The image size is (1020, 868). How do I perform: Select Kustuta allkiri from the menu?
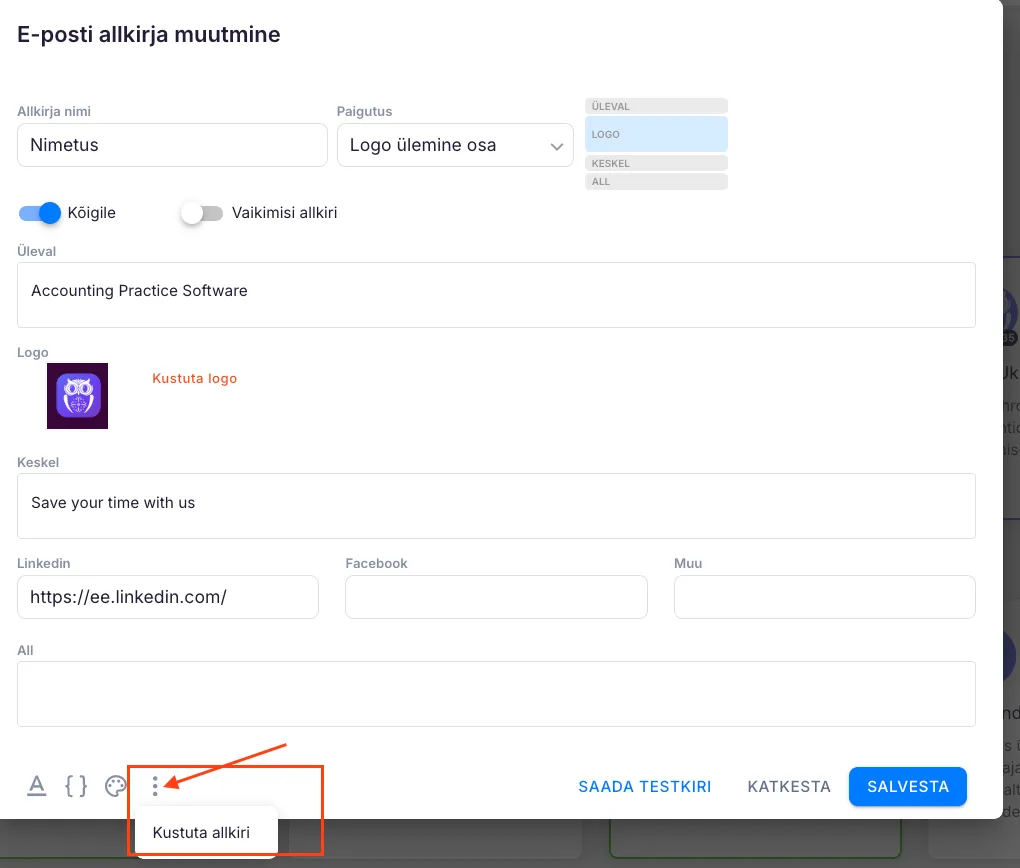[201, 832]
